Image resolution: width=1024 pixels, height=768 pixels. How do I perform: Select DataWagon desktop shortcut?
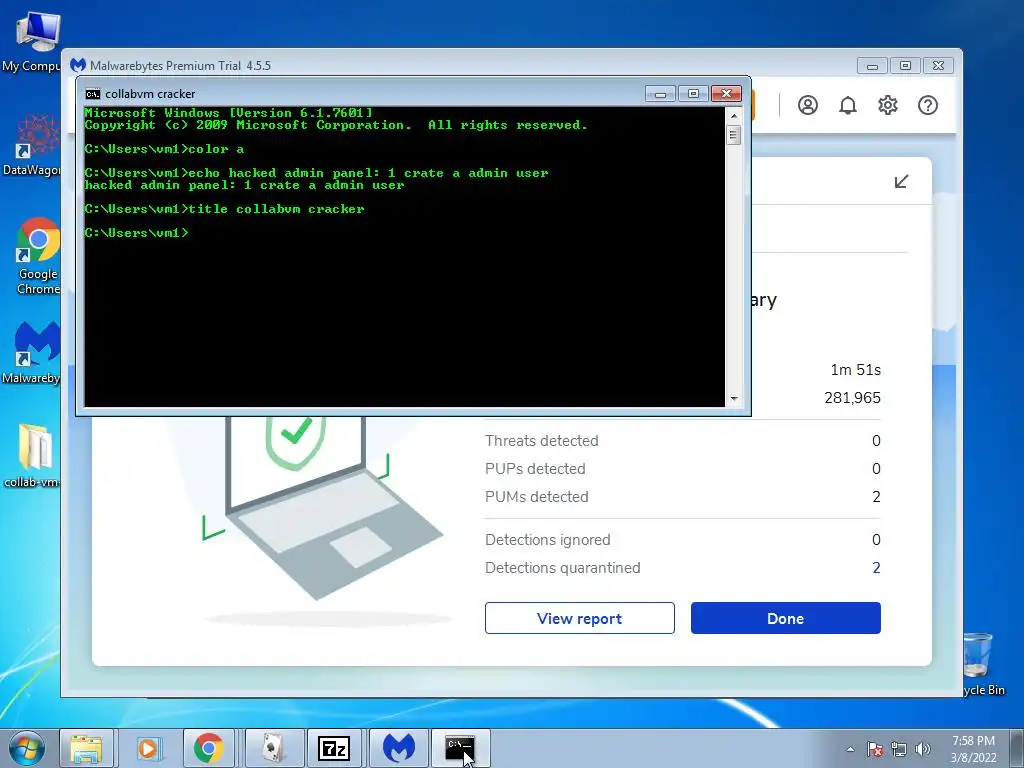tap(31, 145)
